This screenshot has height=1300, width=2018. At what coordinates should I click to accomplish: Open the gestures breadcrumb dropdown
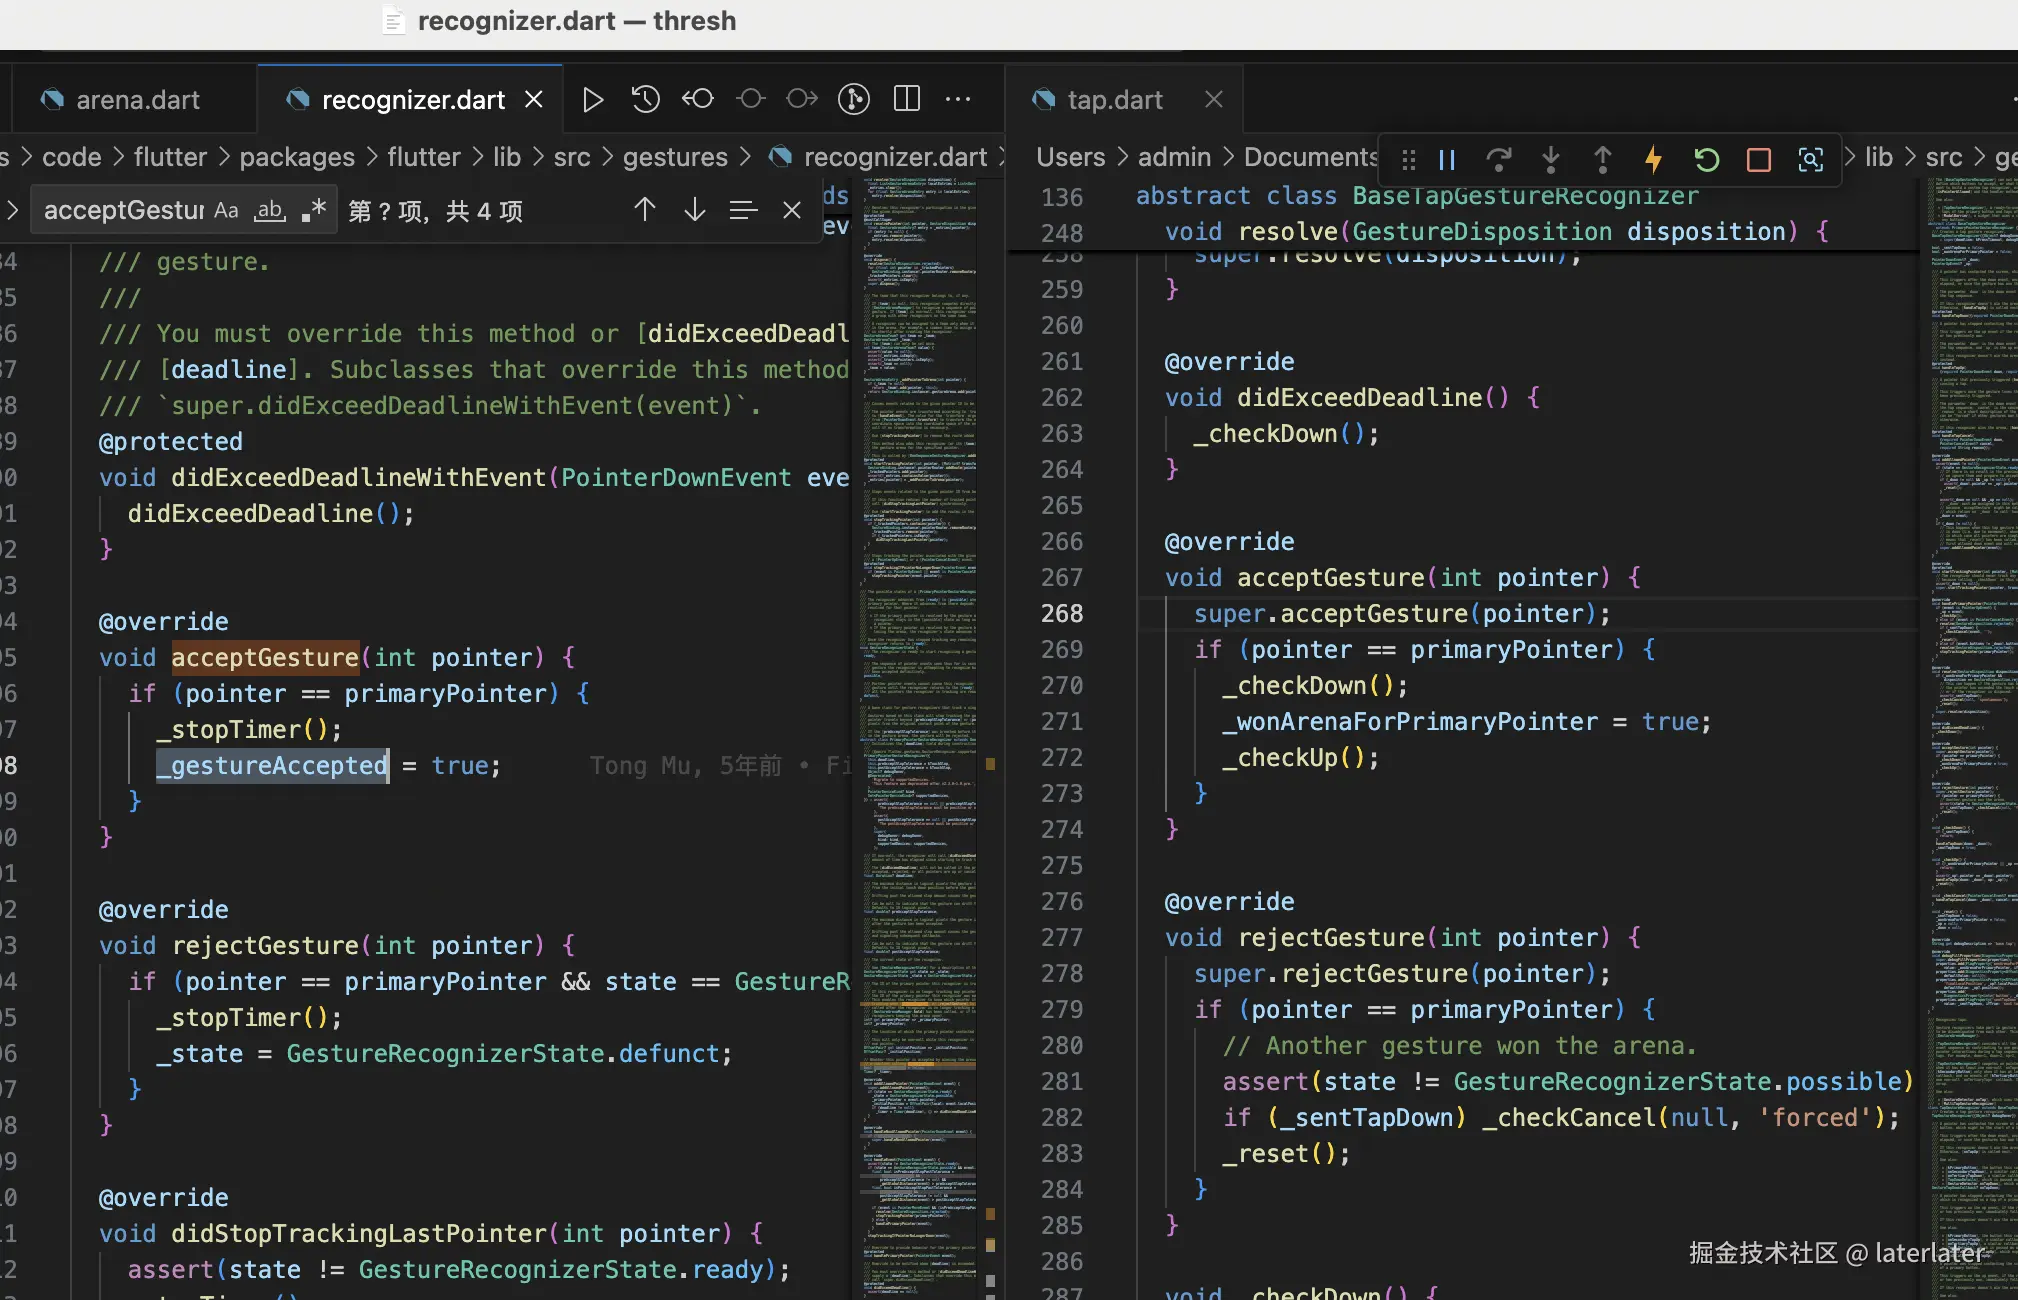click(x=675, y=157)
